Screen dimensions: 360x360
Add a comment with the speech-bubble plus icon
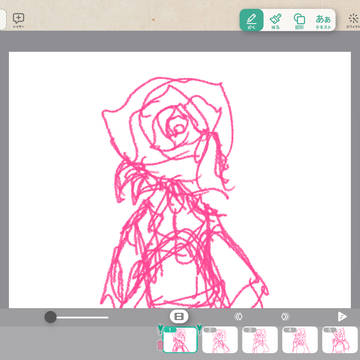(18, 19)
